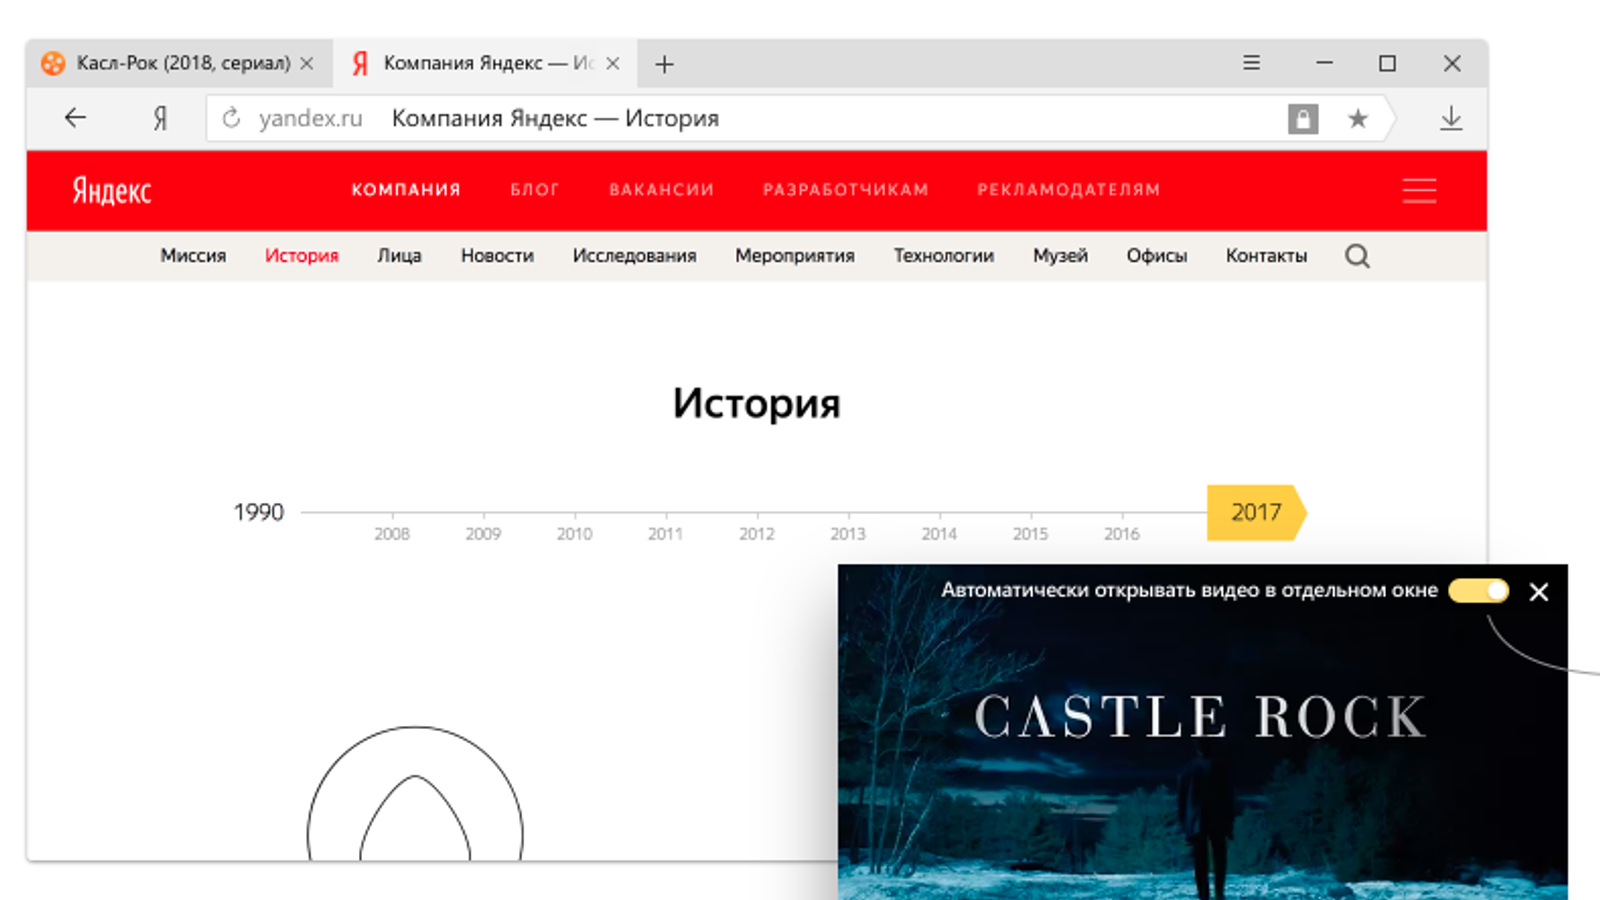Select year 2012 on the timeline

point(757,534)
